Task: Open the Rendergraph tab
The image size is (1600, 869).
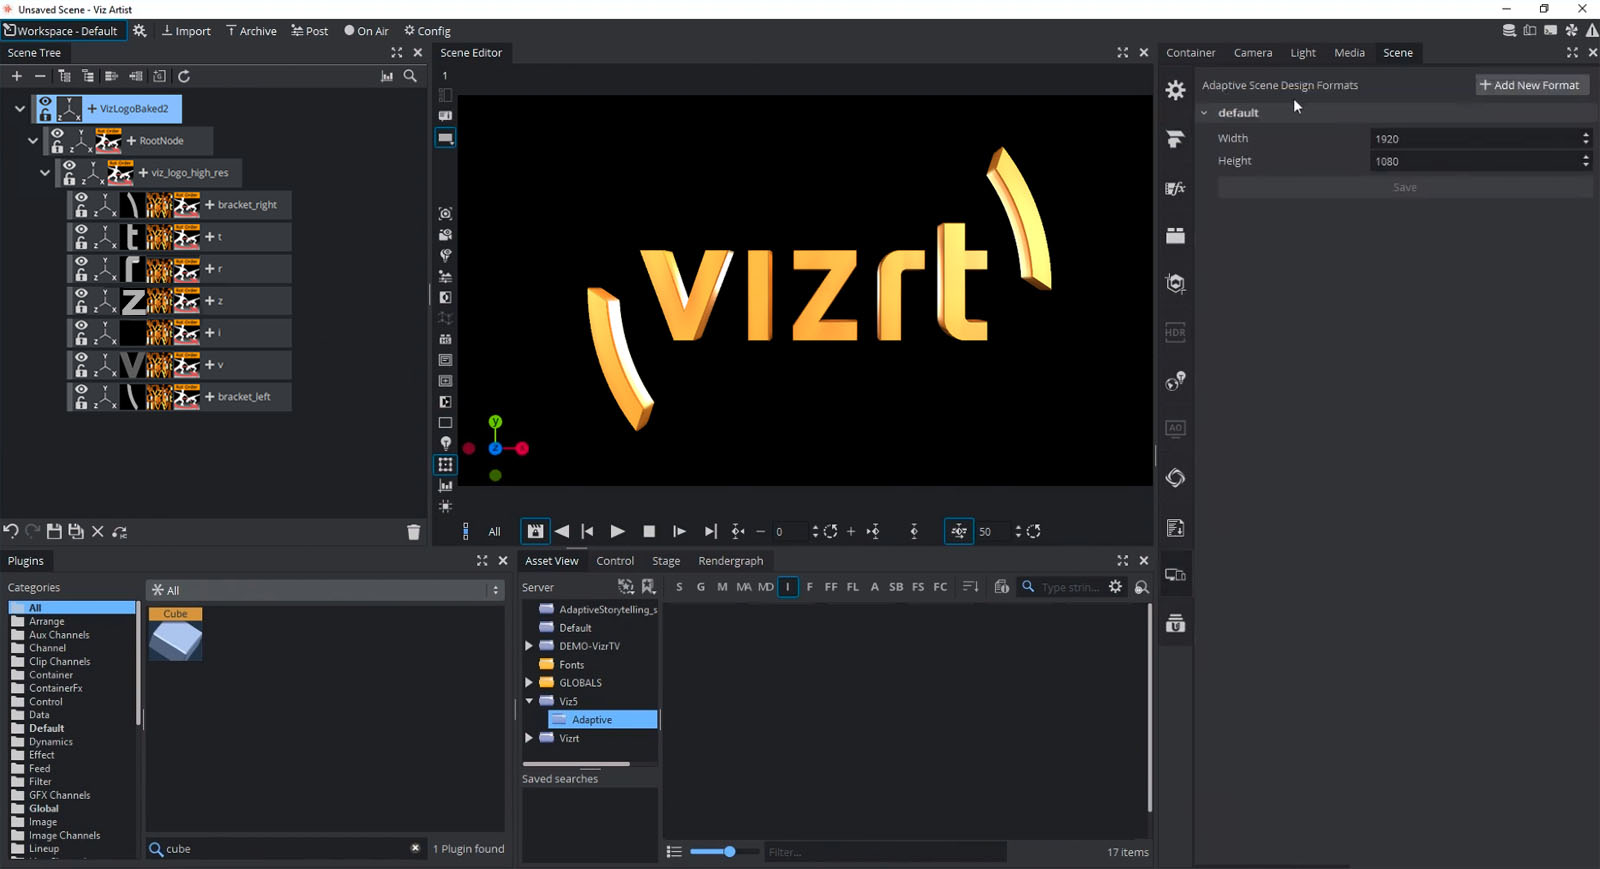Action: pyautogui.click(x=730, y=561)
